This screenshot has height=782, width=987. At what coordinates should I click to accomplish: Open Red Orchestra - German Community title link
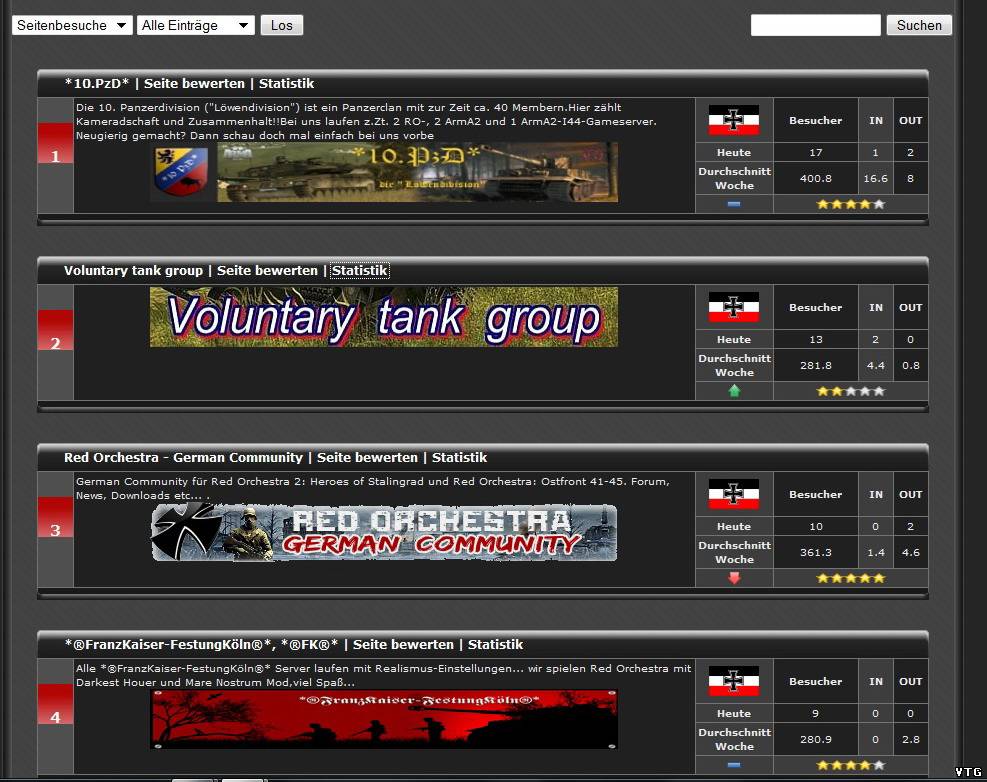click(x=183, y=457)
